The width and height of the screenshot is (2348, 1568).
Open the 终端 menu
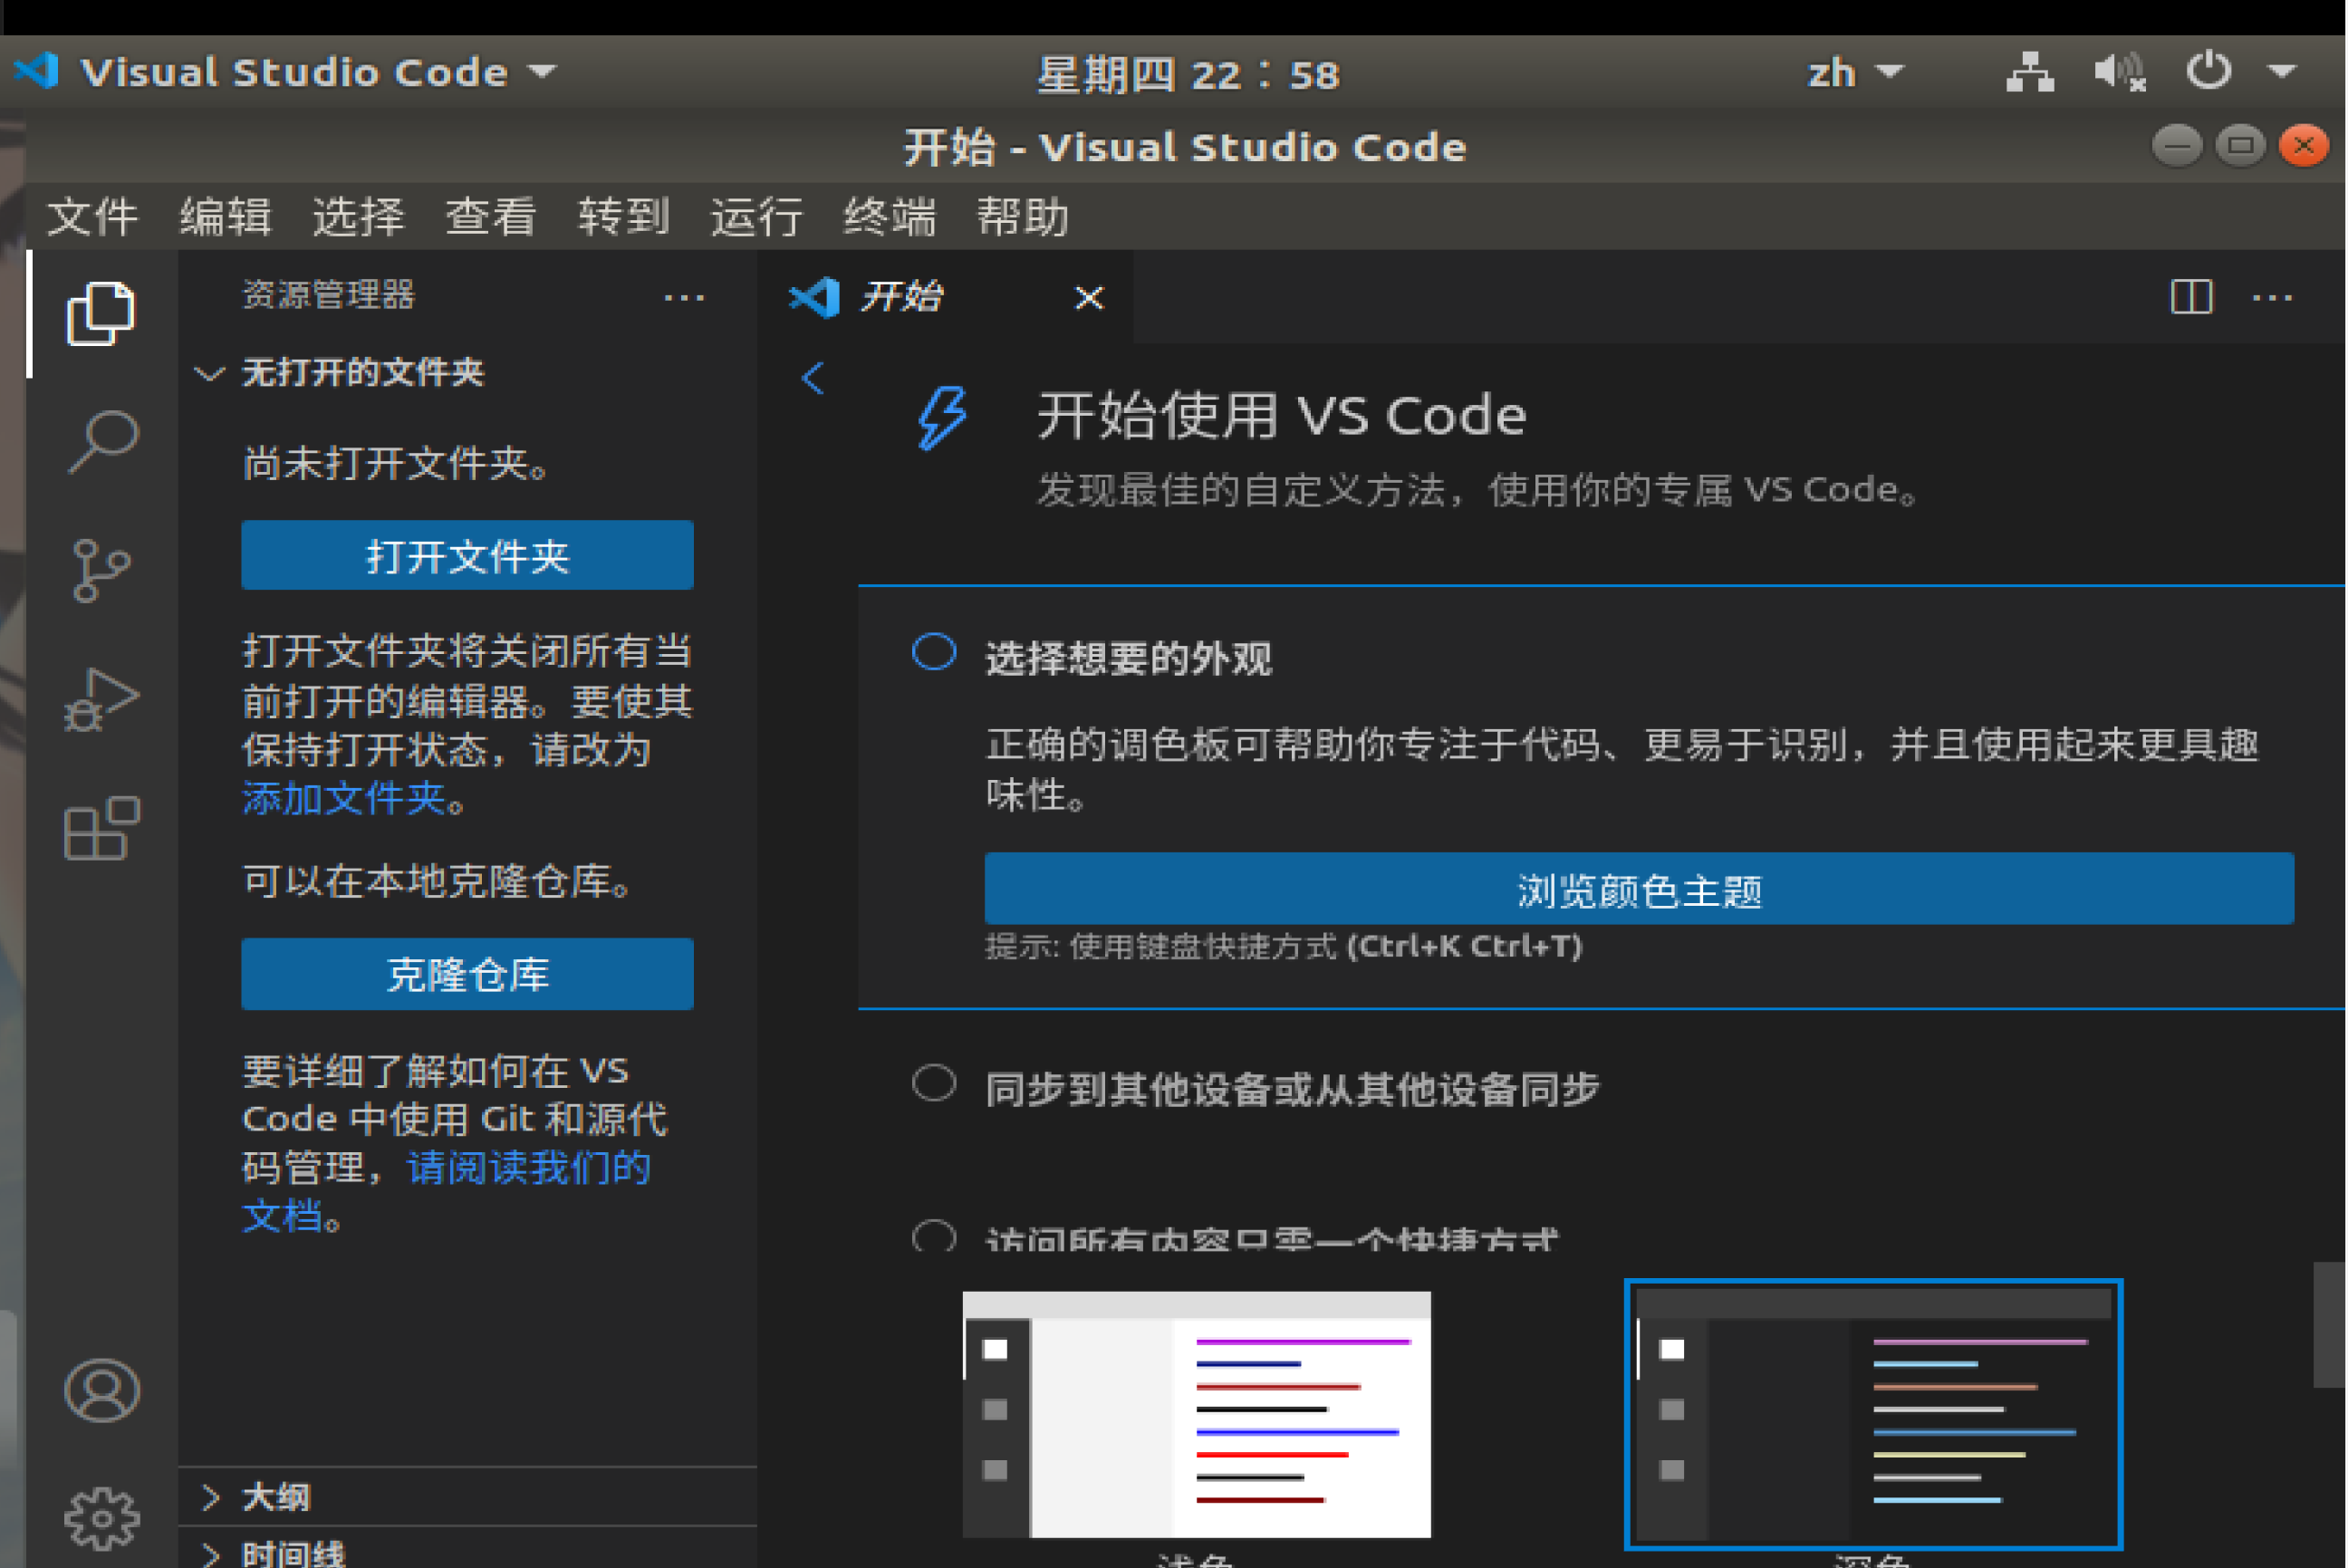890,216
